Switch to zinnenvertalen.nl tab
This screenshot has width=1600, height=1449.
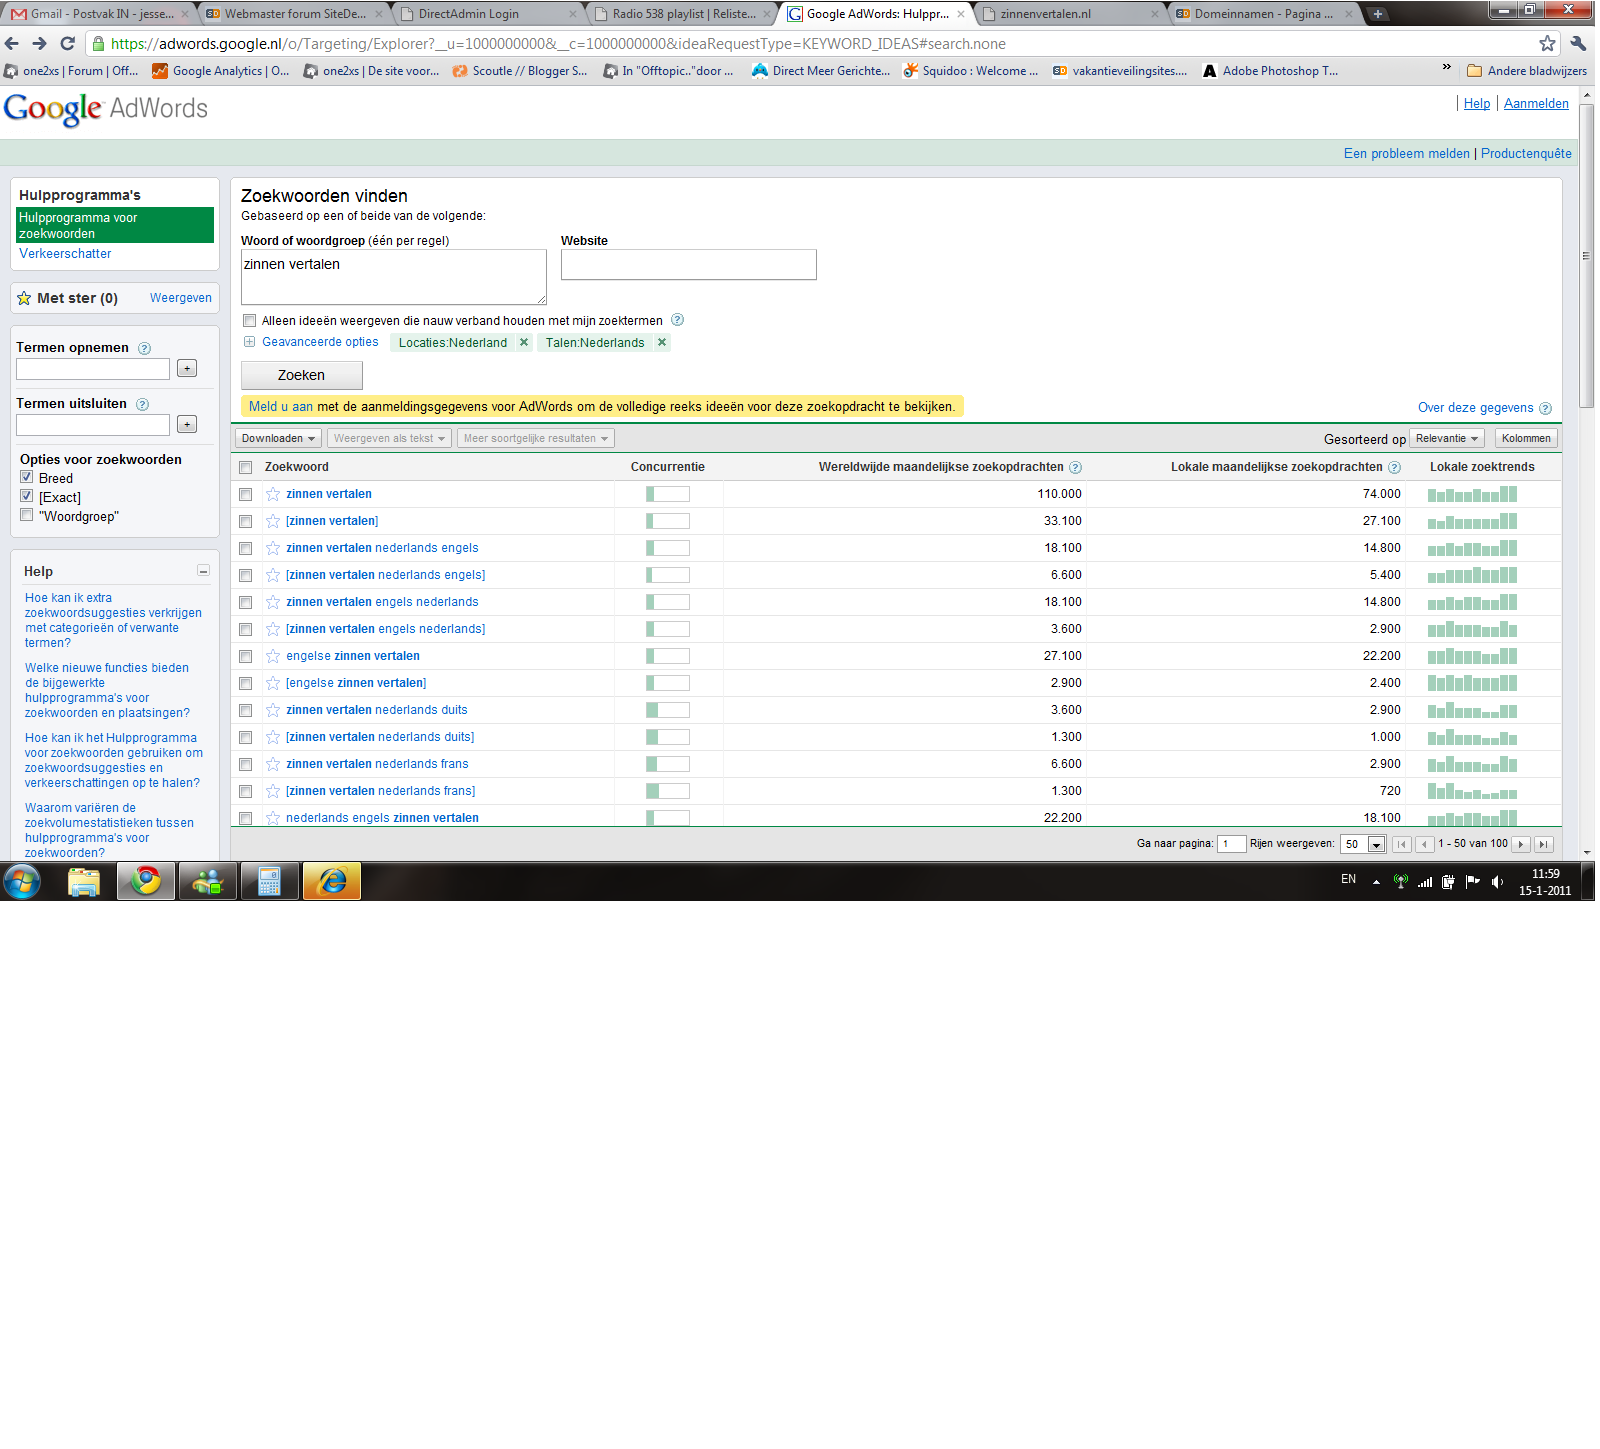click(x=1069, y=14)
